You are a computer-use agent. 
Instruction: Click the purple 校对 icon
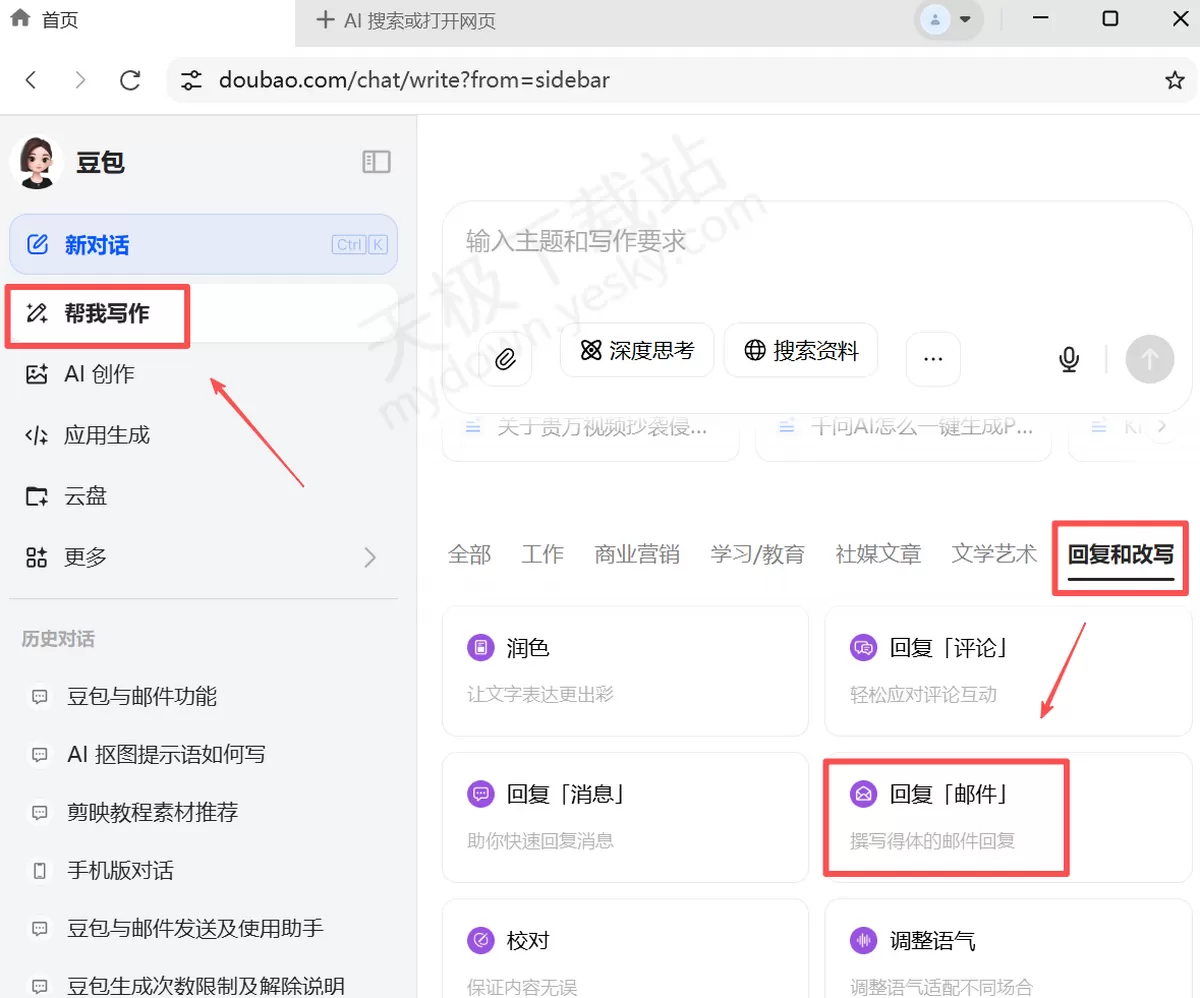(481, 941)
